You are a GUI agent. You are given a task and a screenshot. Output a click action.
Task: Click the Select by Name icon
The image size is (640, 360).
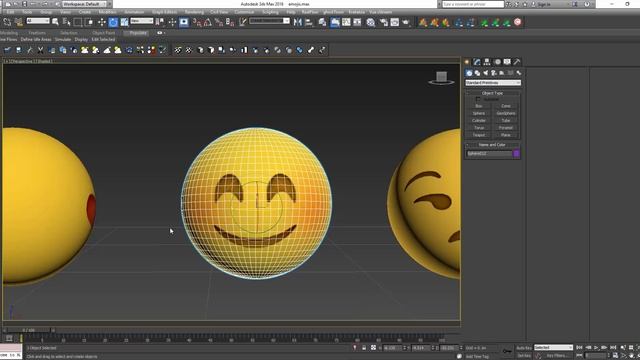[67, 22]
